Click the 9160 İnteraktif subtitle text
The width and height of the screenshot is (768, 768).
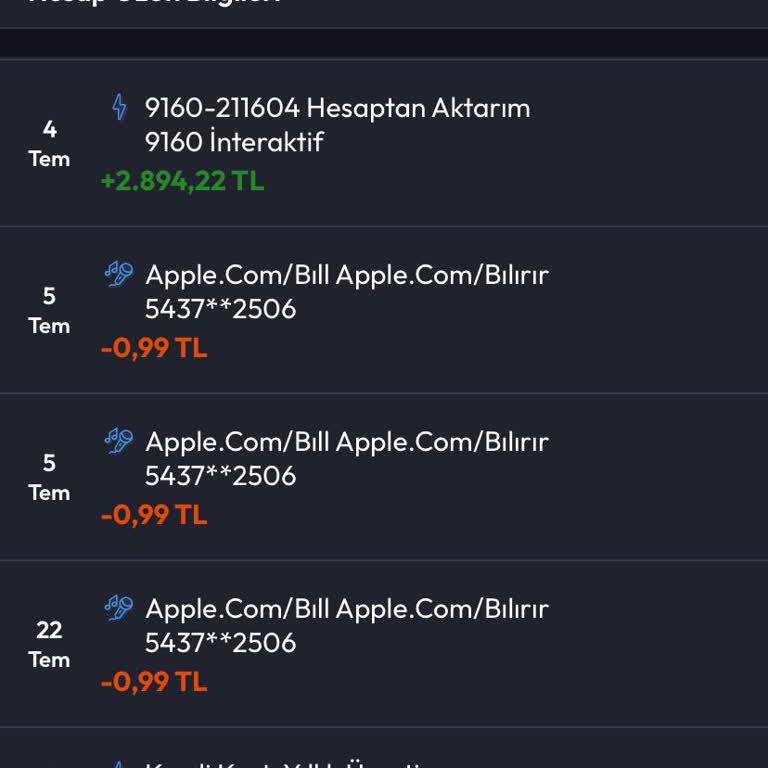click(234, 141)
